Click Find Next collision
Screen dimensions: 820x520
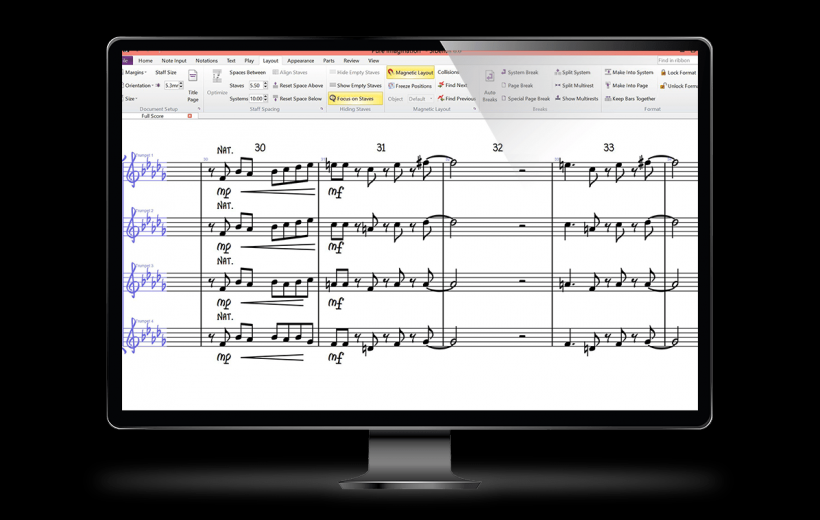click(452, 85)
